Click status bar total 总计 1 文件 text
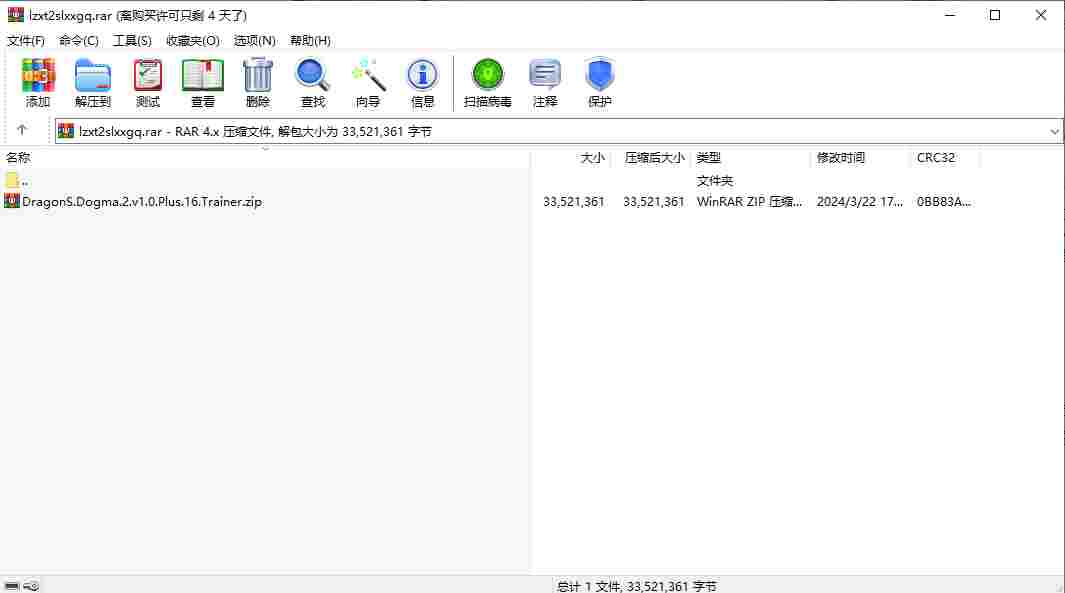The width and height of the screenshot is (1065, 593). pyautogui.click(x=636, y=586)
